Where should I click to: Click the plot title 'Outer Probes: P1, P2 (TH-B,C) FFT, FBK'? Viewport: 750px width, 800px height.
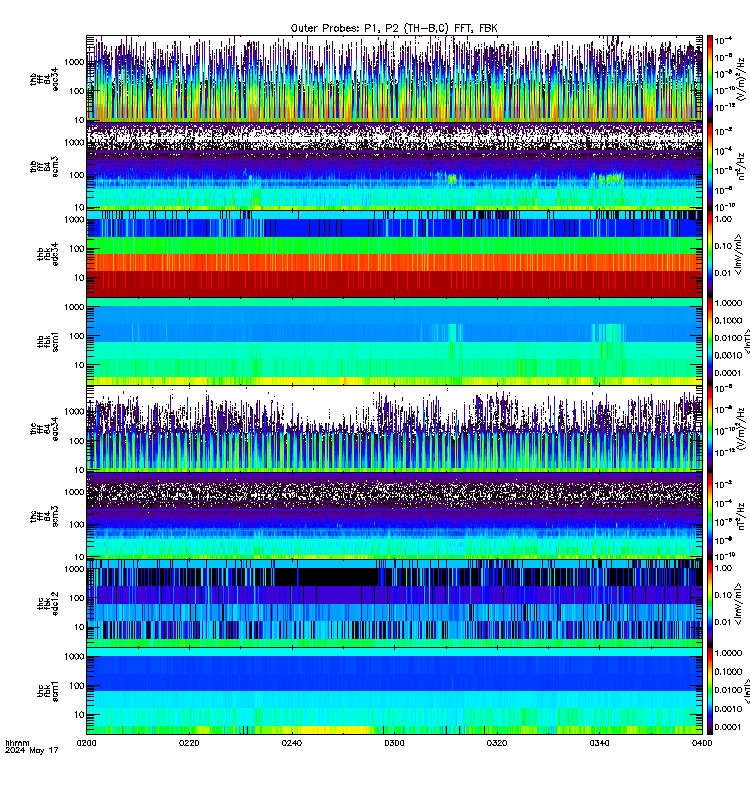pyautogui.click(x=394, y=28)
